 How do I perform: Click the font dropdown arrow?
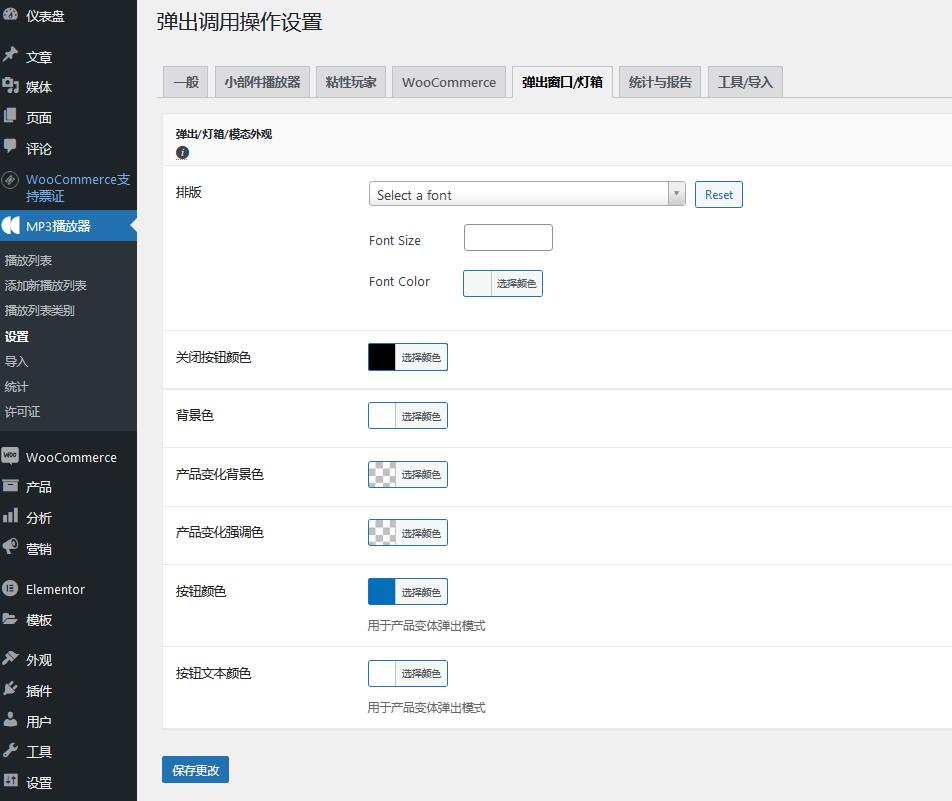(677, 195)
